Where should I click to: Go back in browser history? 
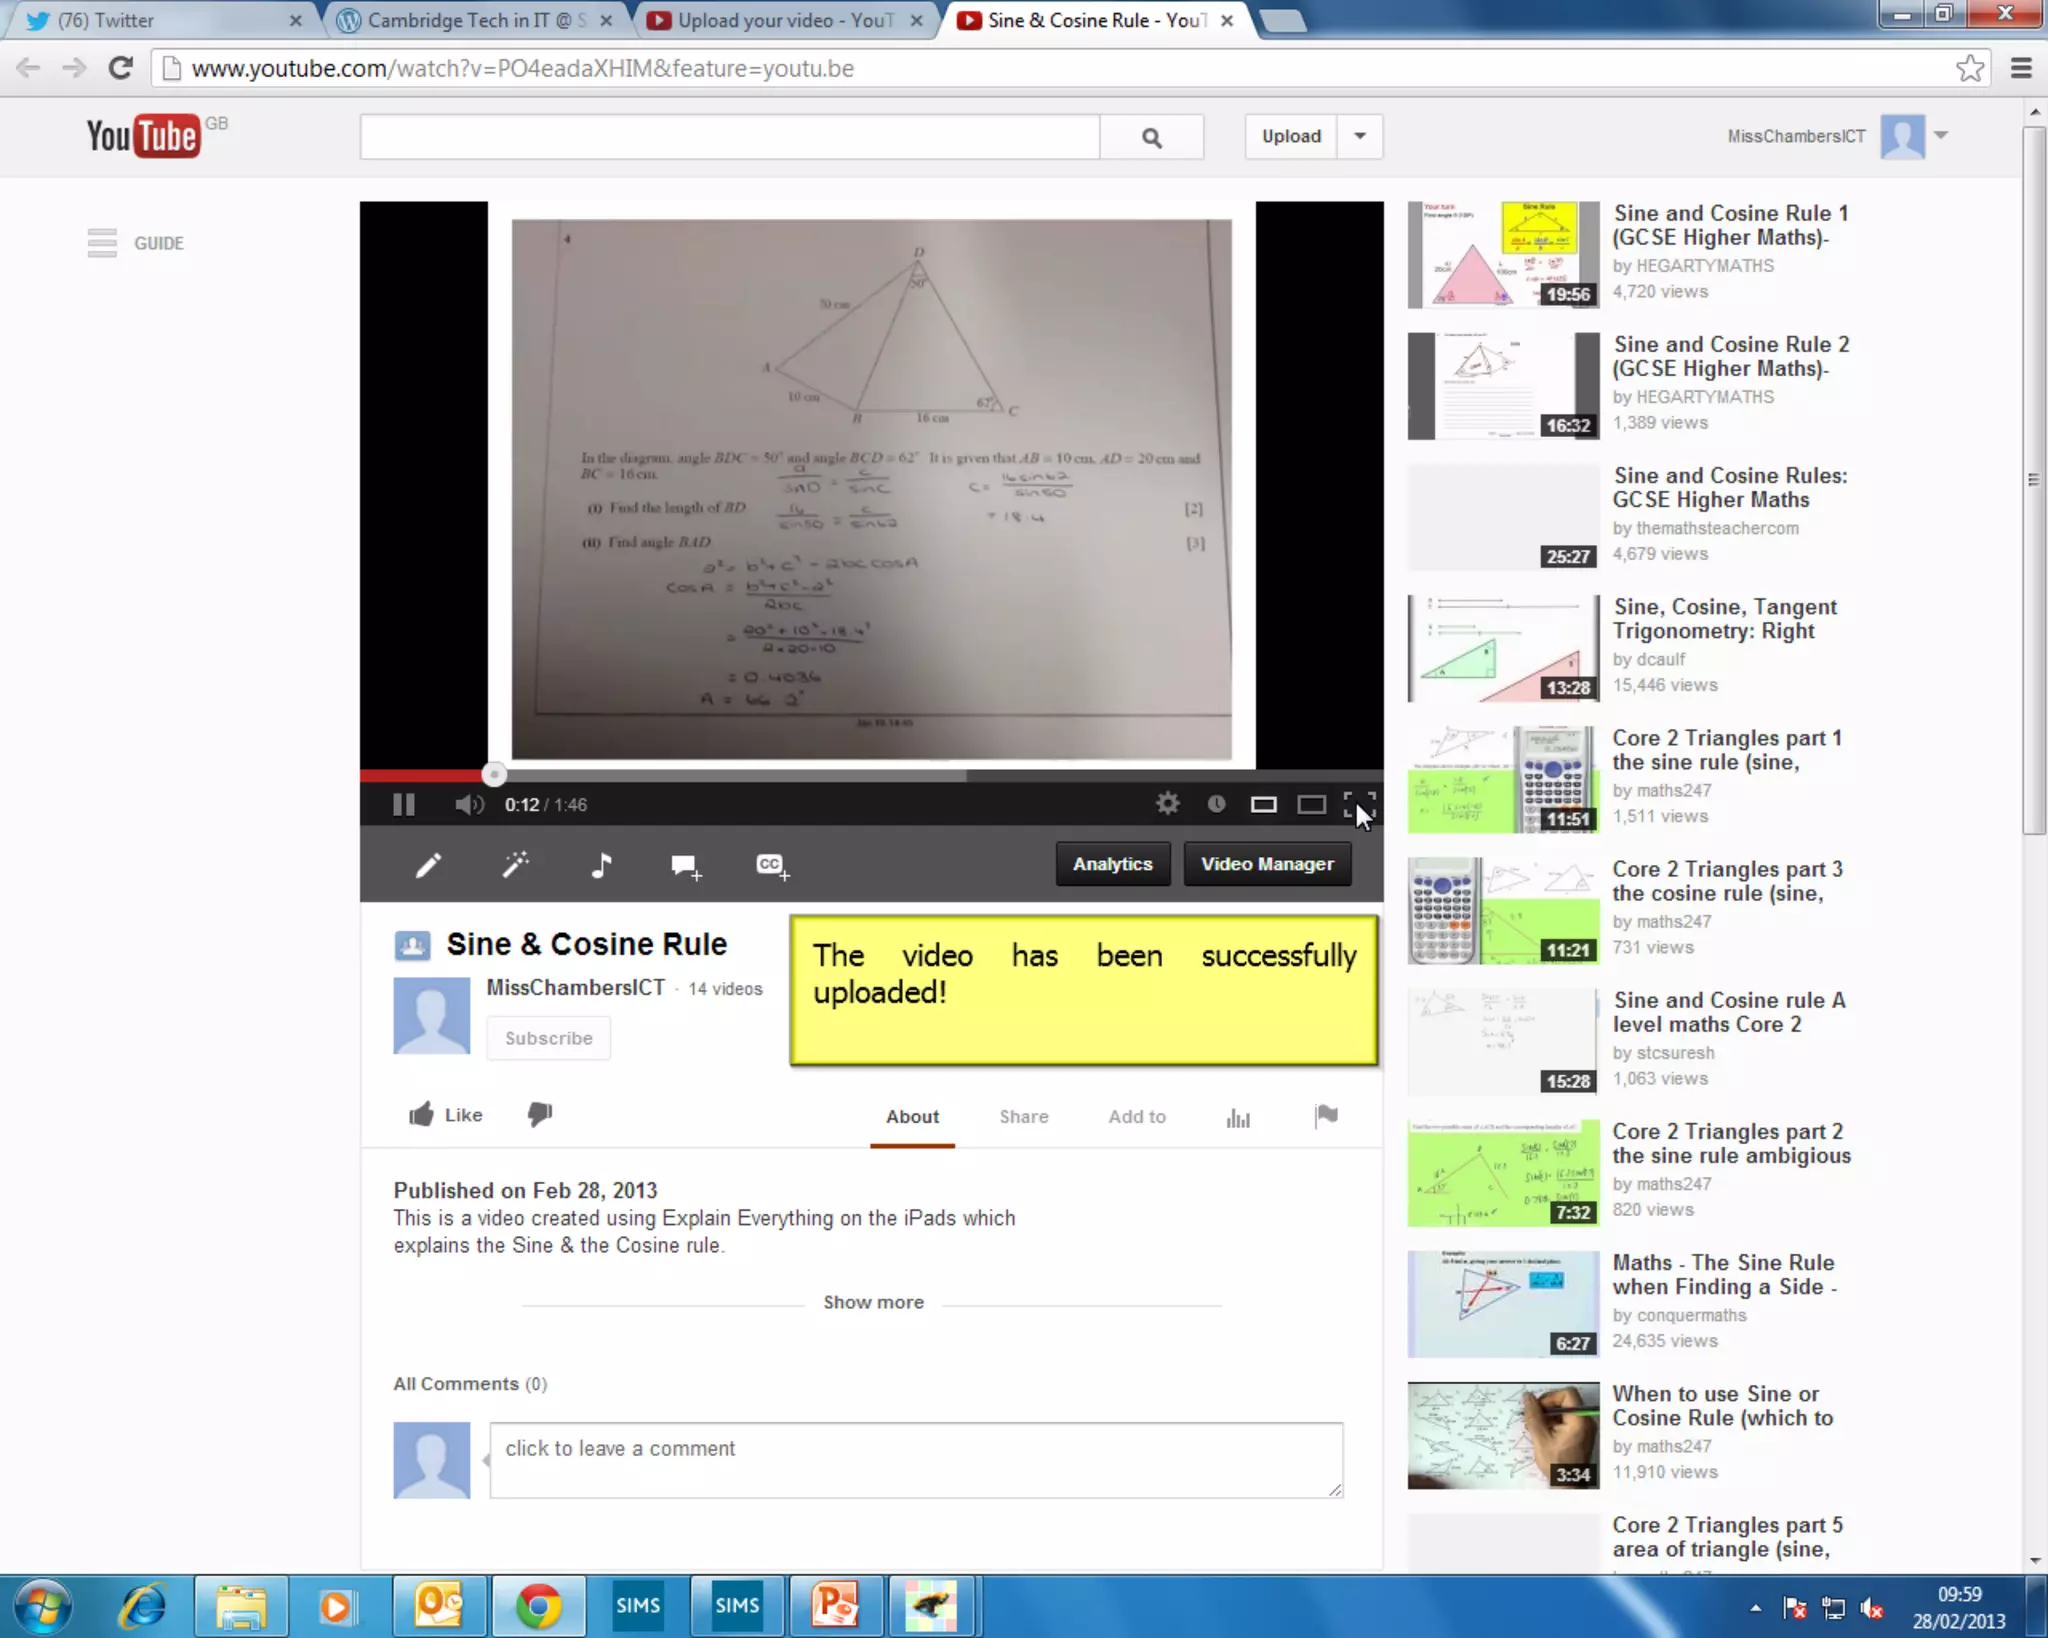pyautogui.click(x=28, y=68)
